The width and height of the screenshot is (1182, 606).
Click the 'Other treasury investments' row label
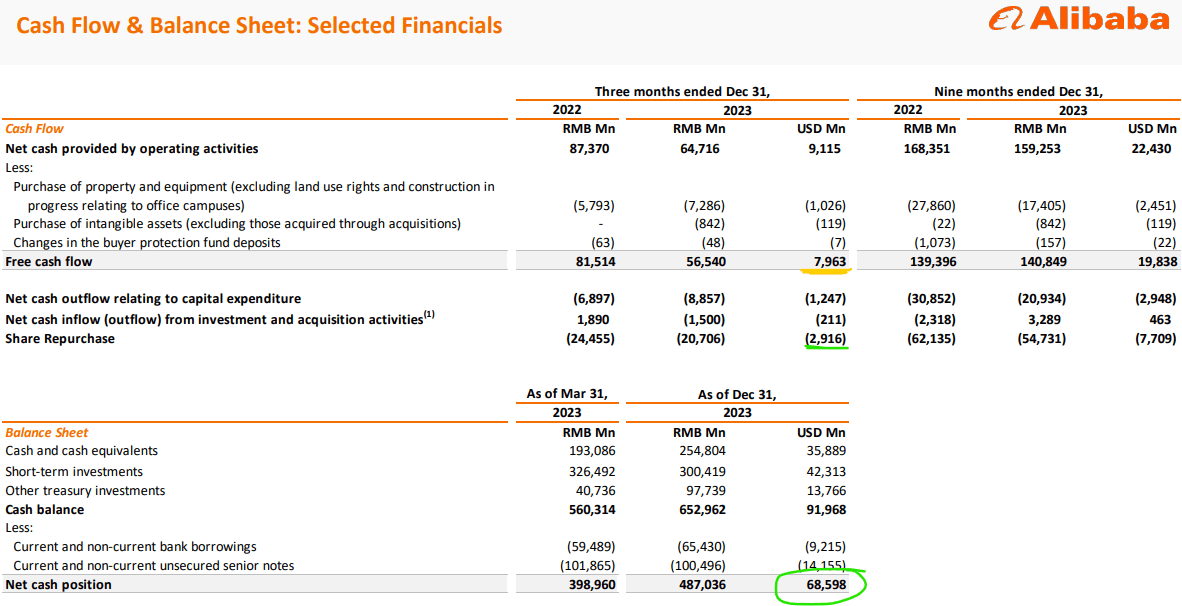pyautogui.click(x=85, y=490)
